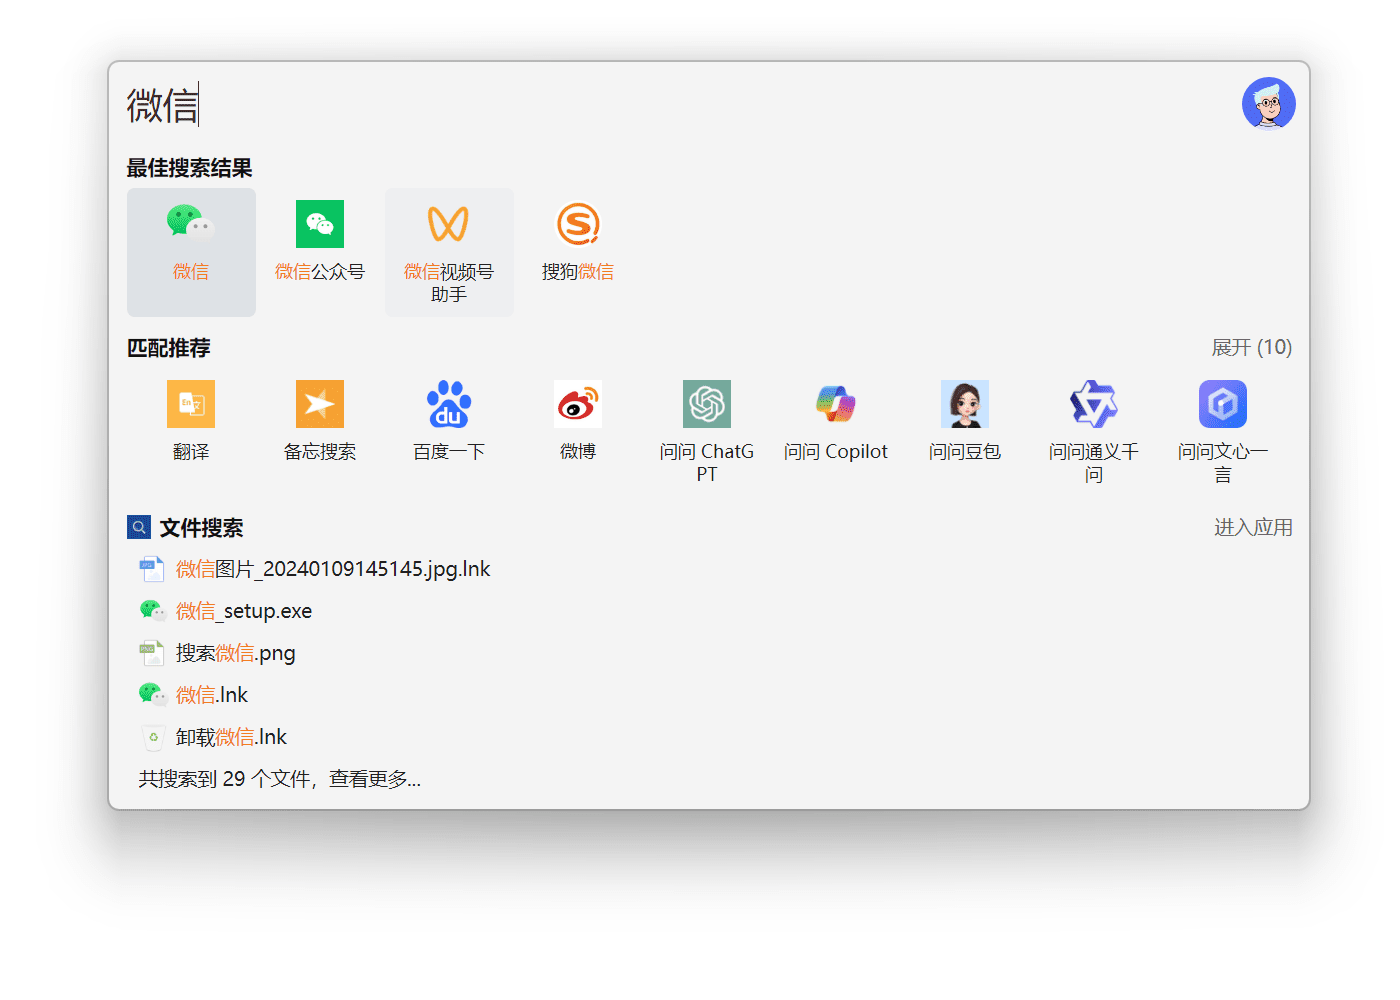Click recycle icon beside 卸载微信.lnk
This screenshot has height=1000, width=1400.
[x=153, y=737]
